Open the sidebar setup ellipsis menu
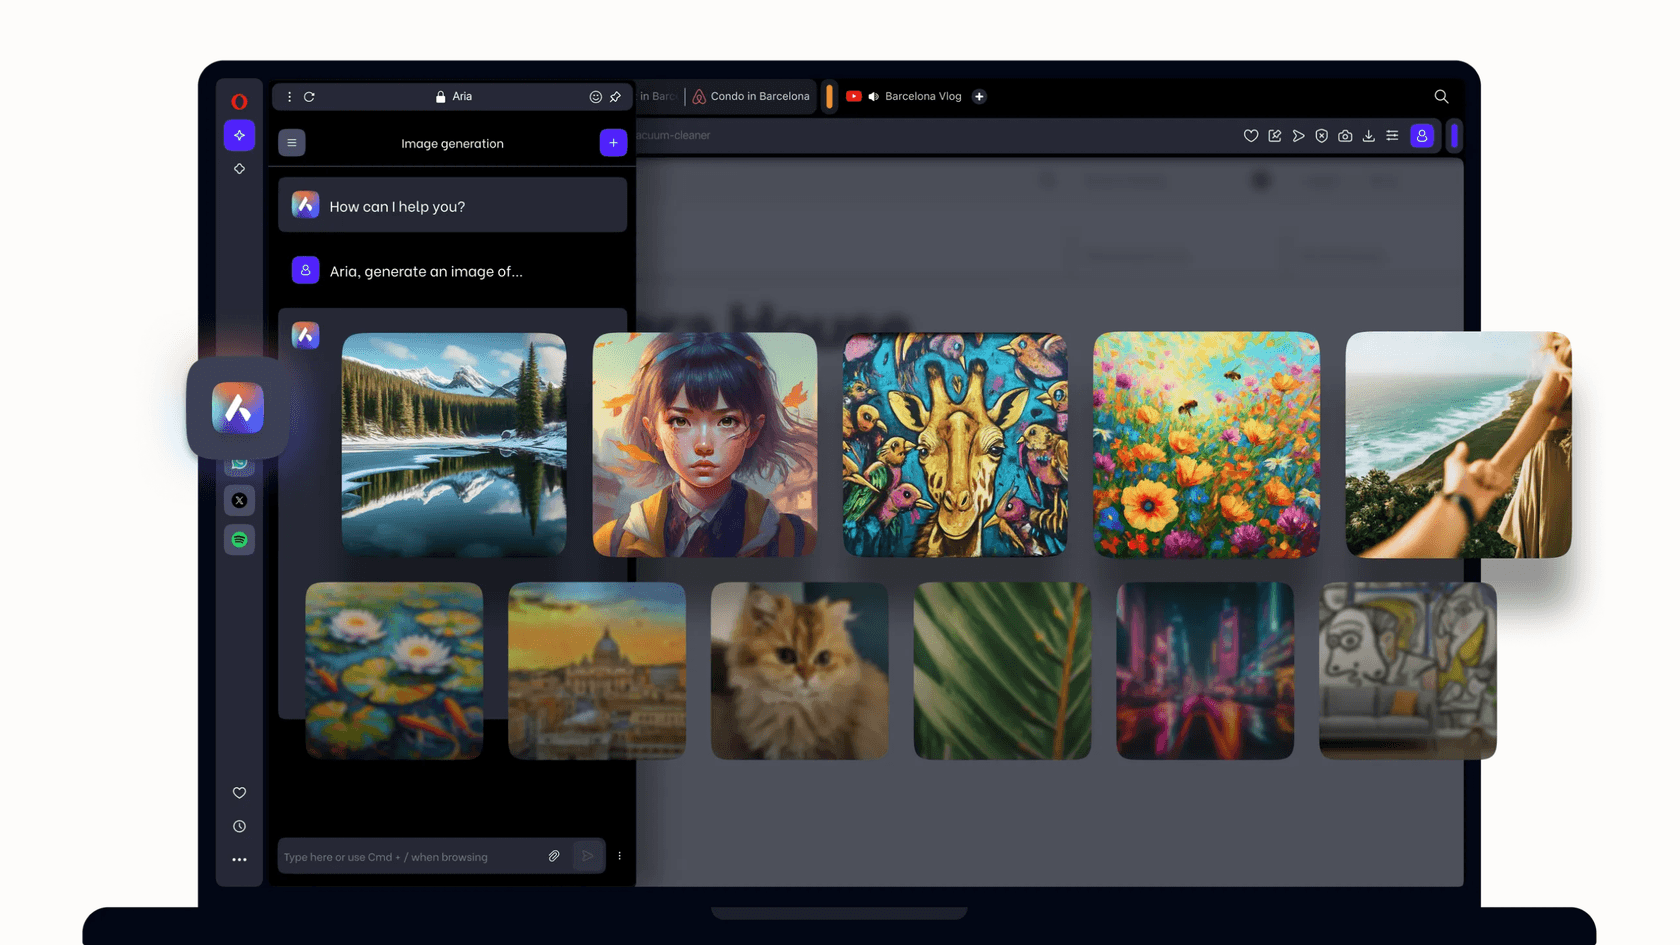 pos(239,858)
